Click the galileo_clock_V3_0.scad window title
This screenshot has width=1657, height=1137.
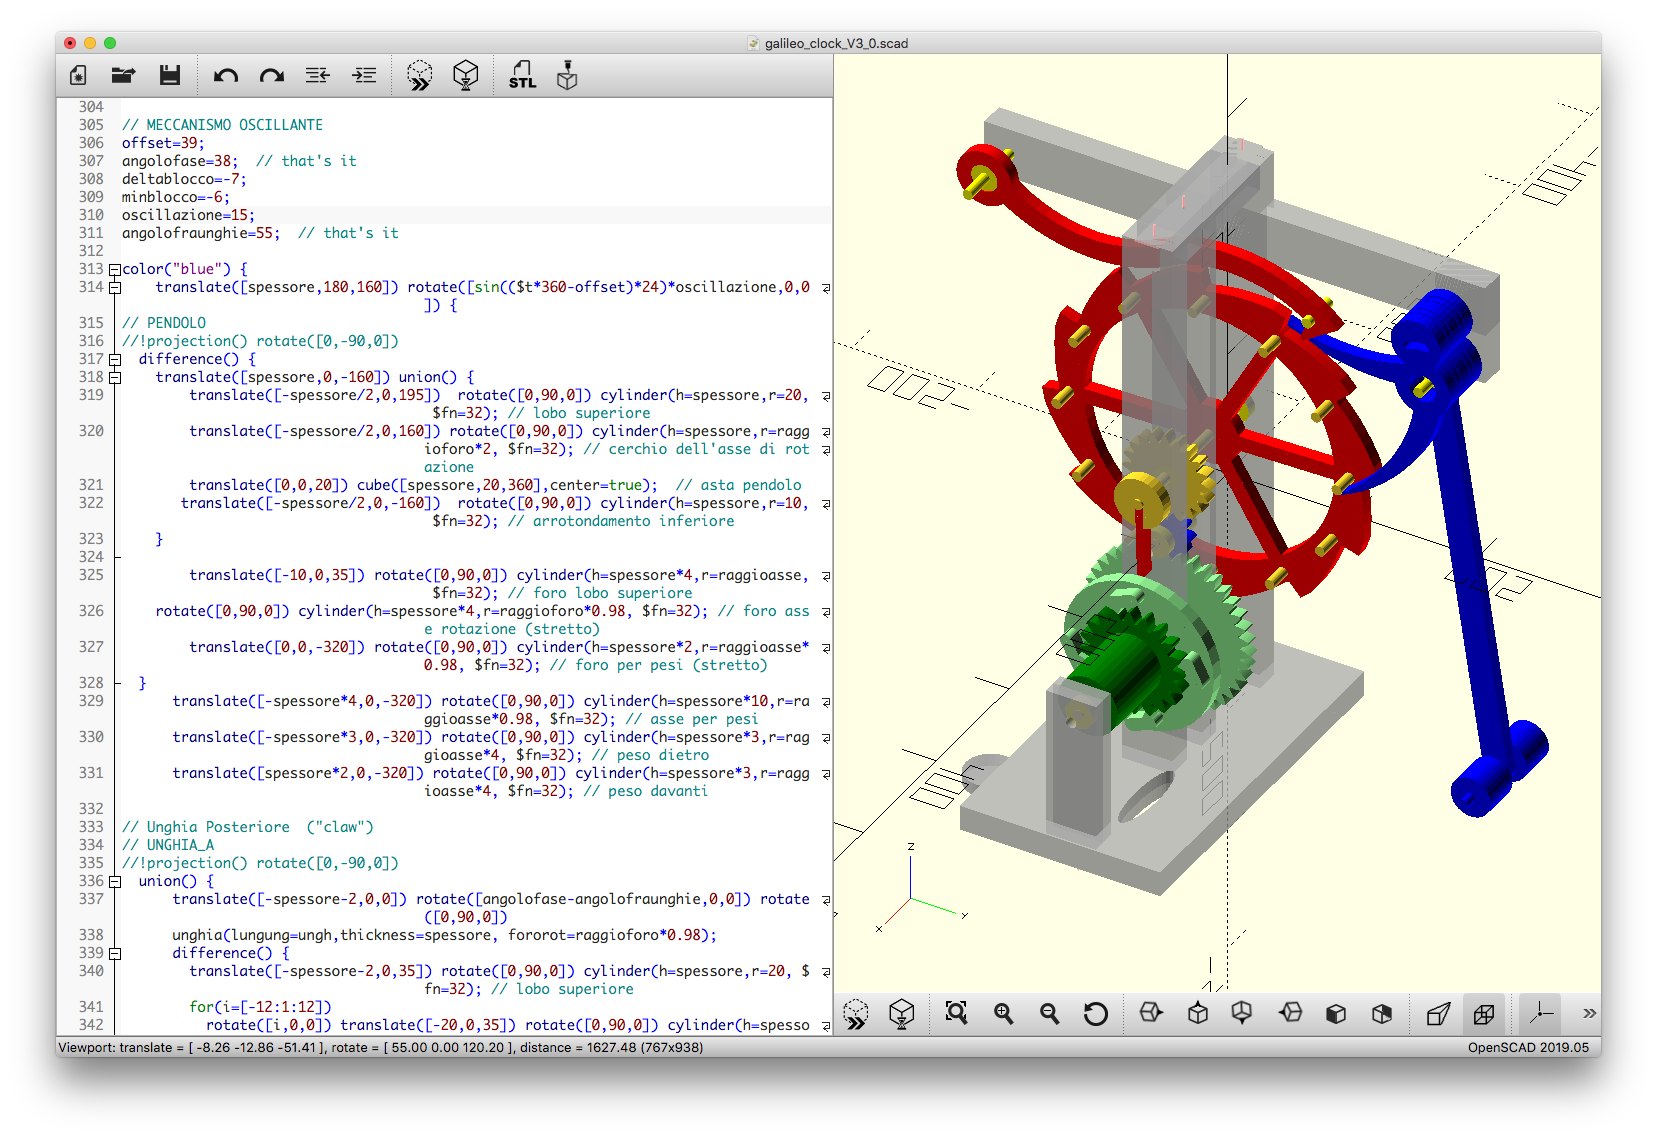(x=836, y=43)
